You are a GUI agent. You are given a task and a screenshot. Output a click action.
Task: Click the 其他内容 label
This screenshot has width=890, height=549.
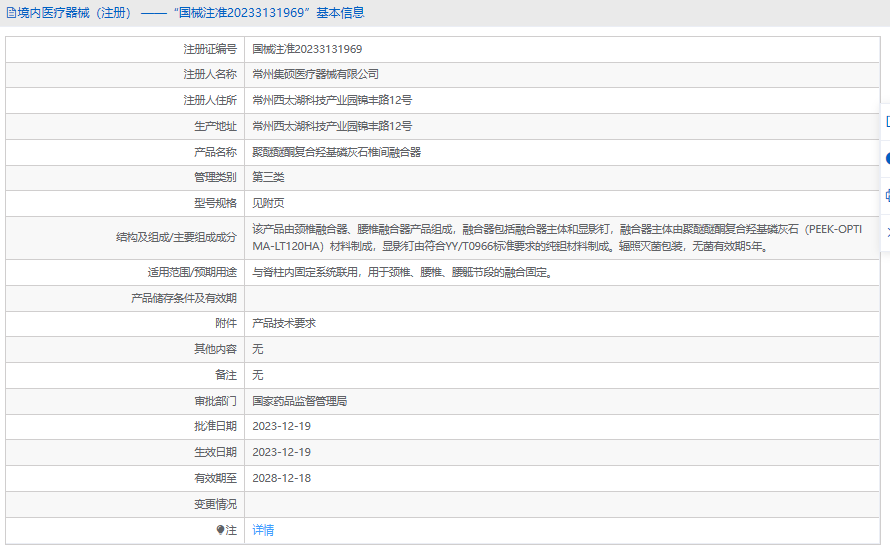(215, 349)
